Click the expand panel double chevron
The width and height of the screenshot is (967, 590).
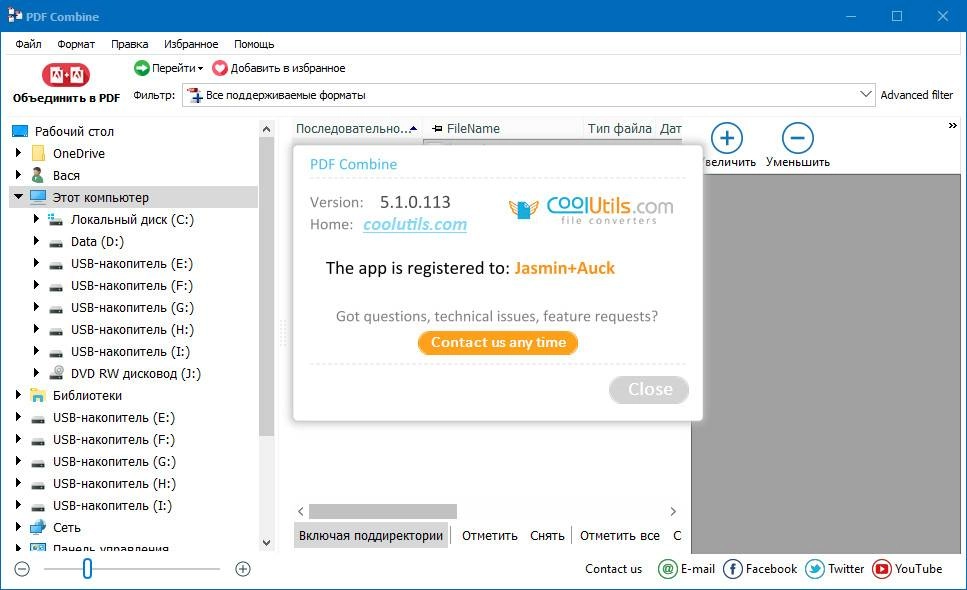pos(953,126)
